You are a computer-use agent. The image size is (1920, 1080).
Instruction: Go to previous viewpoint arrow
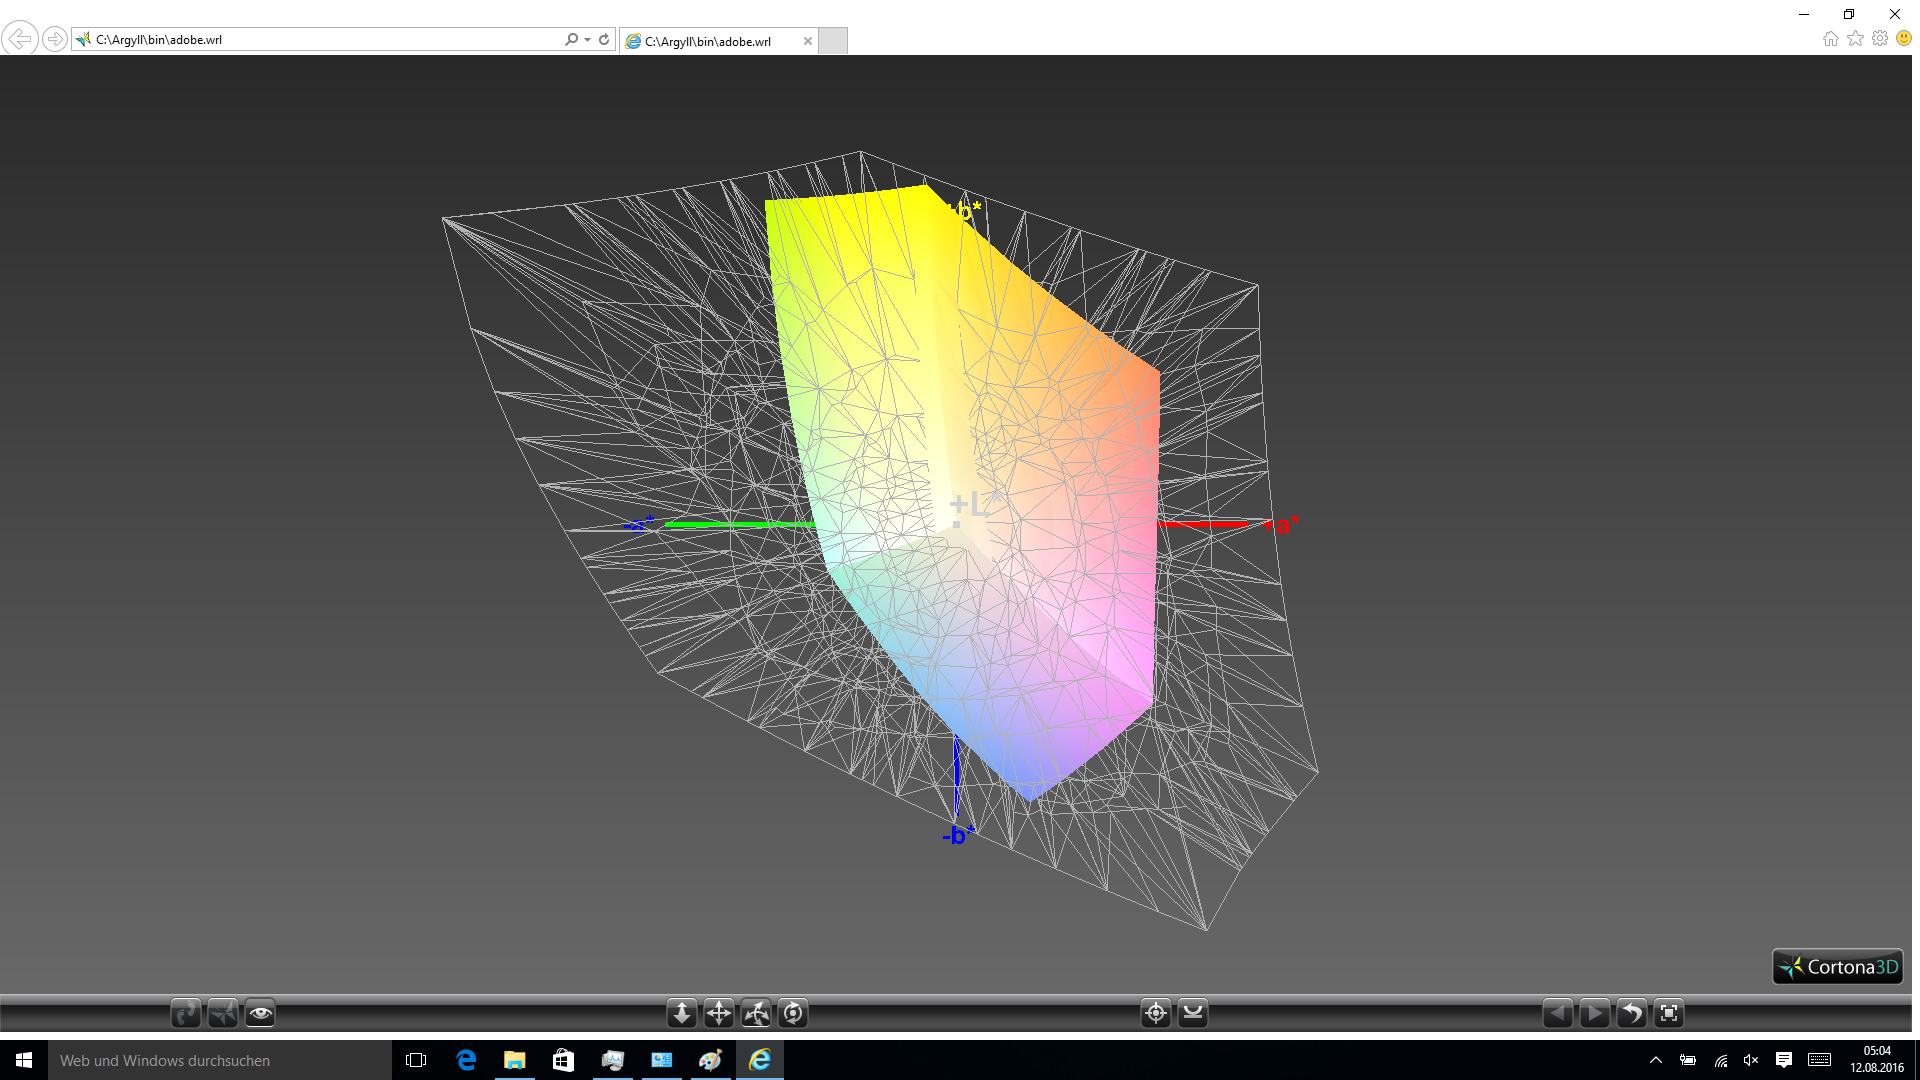coord(1557,1013)
